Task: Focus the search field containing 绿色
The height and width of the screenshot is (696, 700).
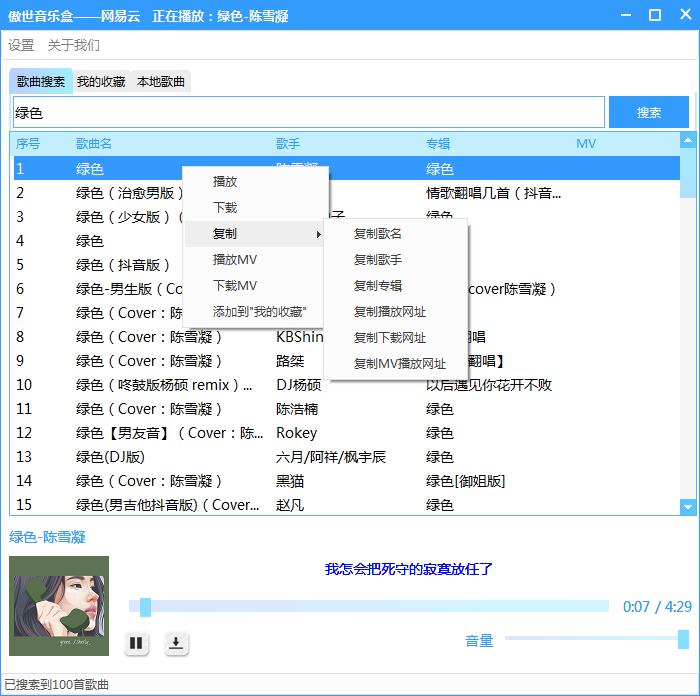Action: point(309,113)
